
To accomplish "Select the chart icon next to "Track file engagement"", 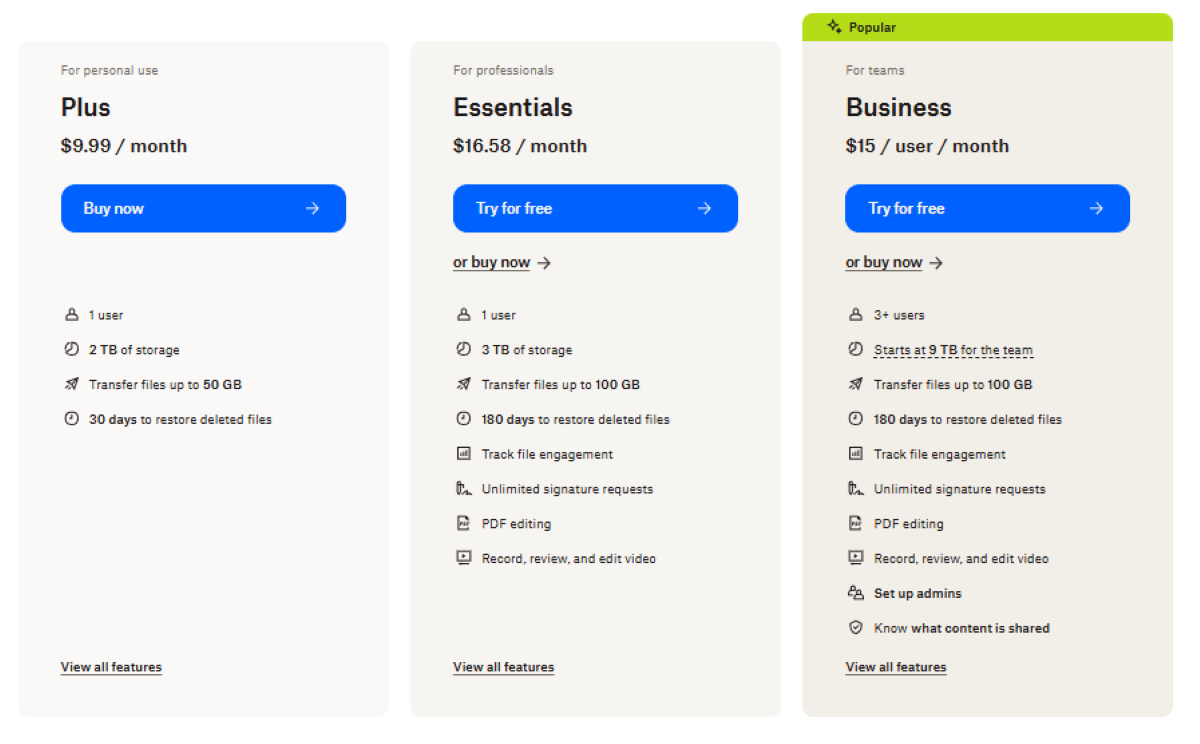I will point(463,454).
